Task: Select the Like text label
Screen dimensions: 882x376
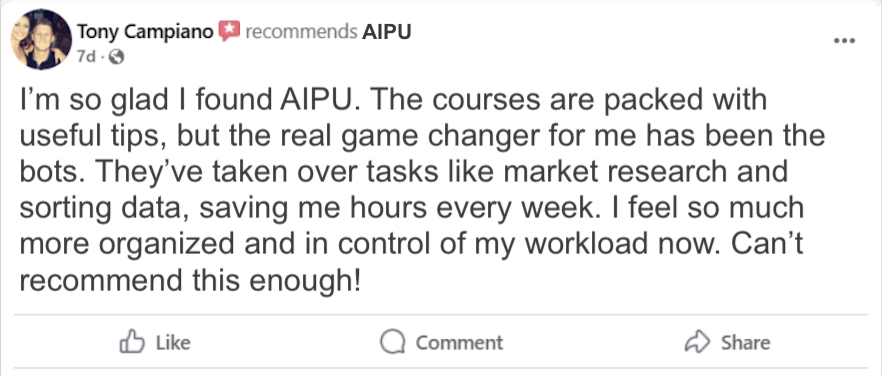Action: point(173,342)
